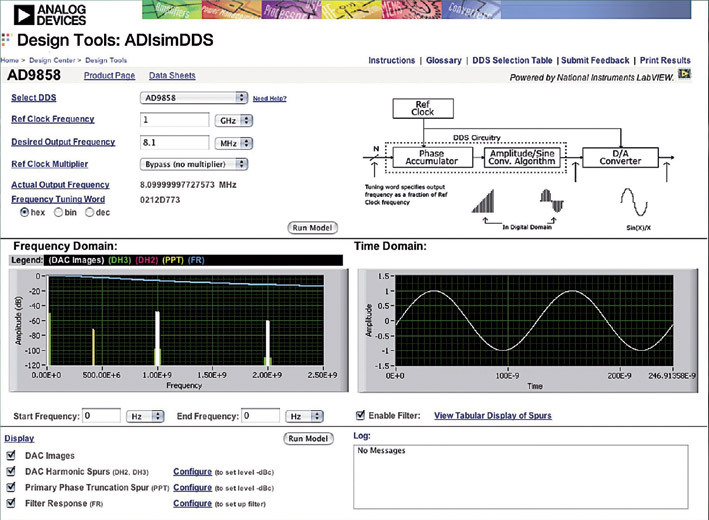
Task: Click the Amplitude/Sine Conv. Algorithm block
Action: pyautogui.click(x=522, y=157)
